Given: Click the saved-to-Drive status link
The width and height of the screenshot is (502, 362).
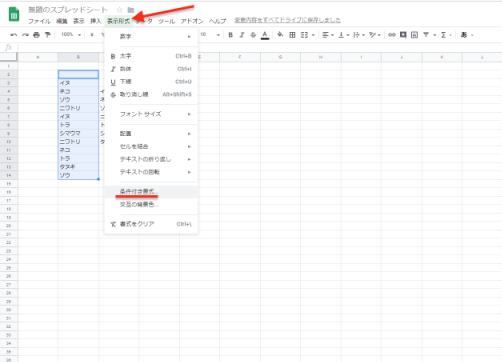Looking at the screenshot, I should coord(287,20).
